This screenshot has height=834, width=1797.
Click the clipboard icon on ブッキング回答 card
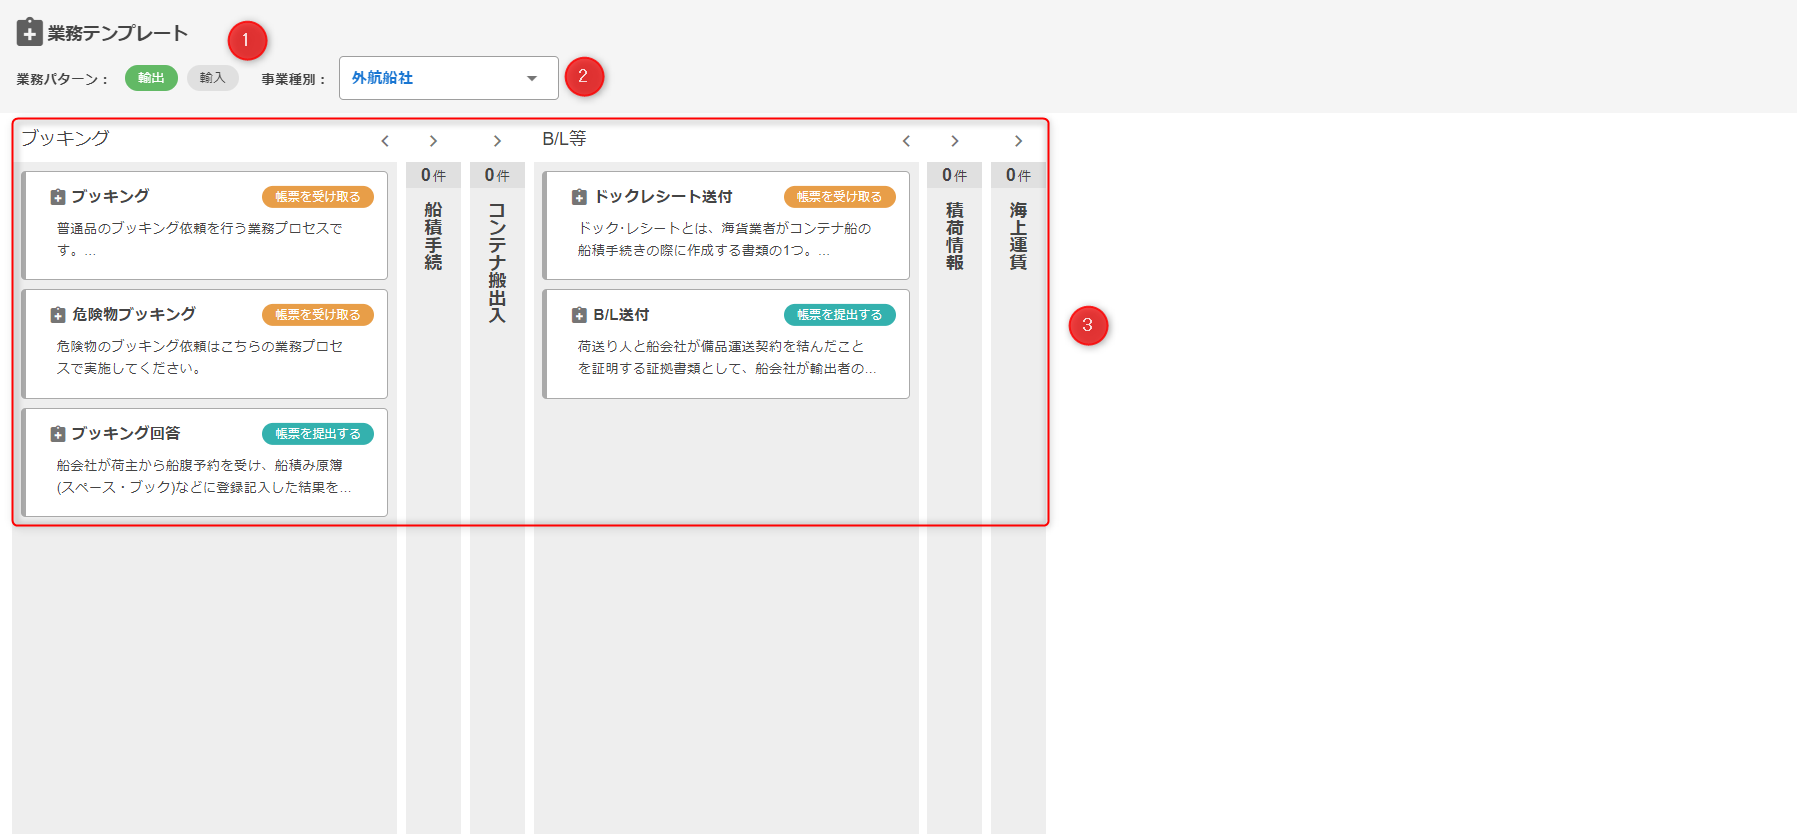[58, 434]
